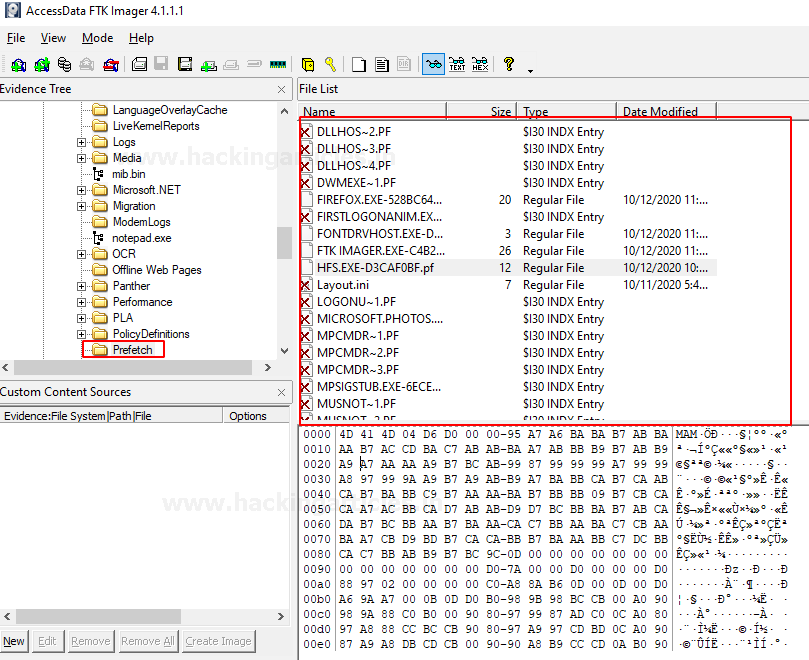This screenshot has height=660, width=809.
Task: Click the Detect EFS Encryption key icon
Action: point(331,65)
